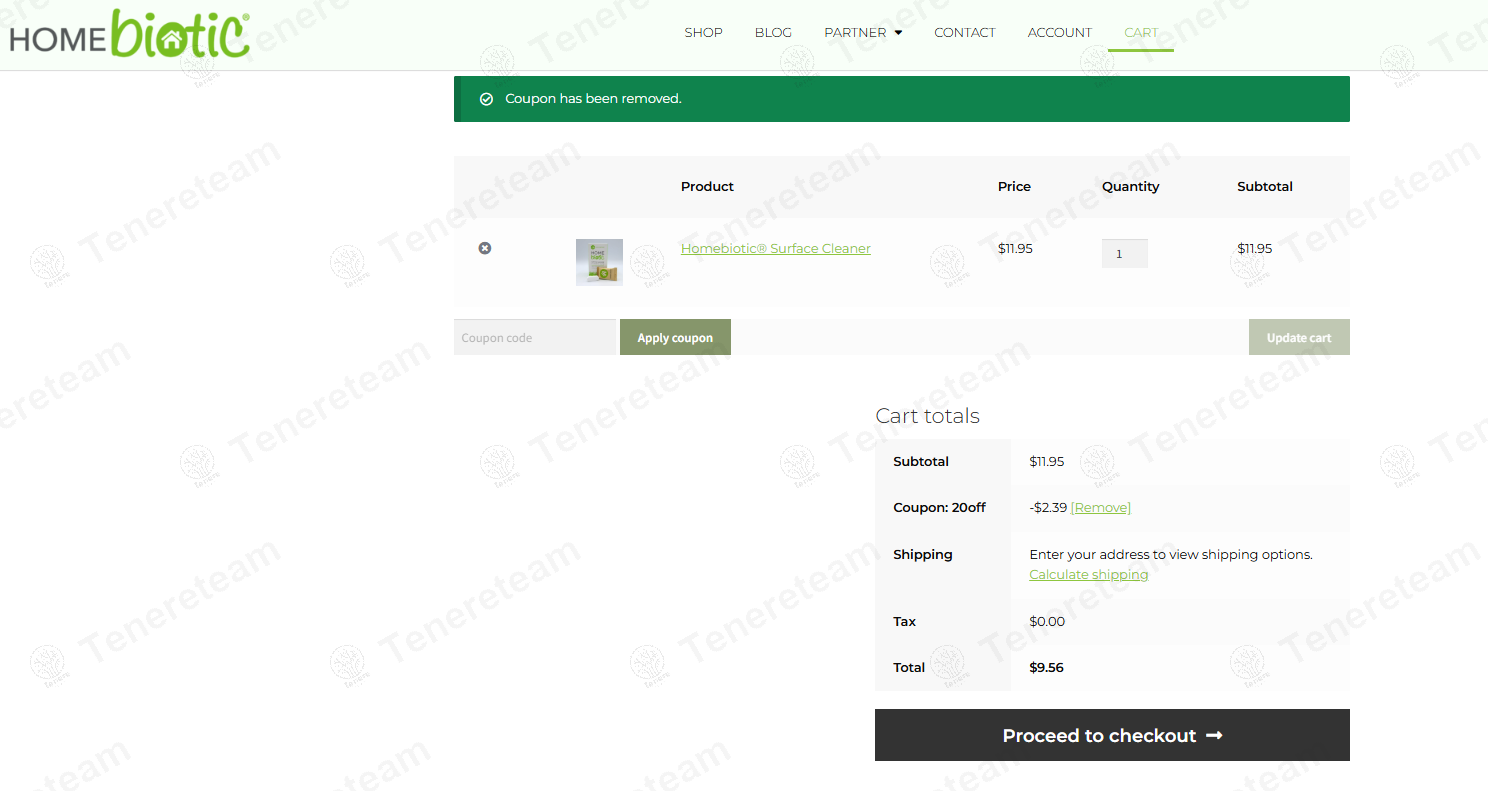Viewport: 1488px width, 791px height.
Task: Go to the BLOG page
Action: coord(773,33)
